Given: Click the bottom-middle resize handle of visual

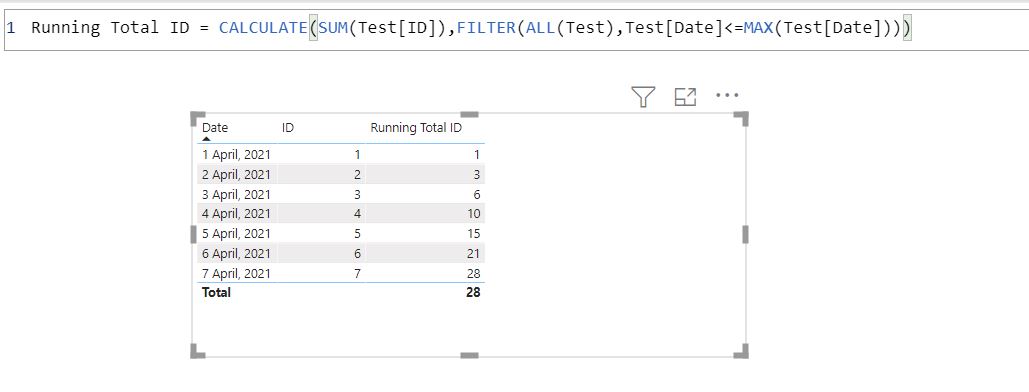Looking at the screenshot, I should (469, 355).
